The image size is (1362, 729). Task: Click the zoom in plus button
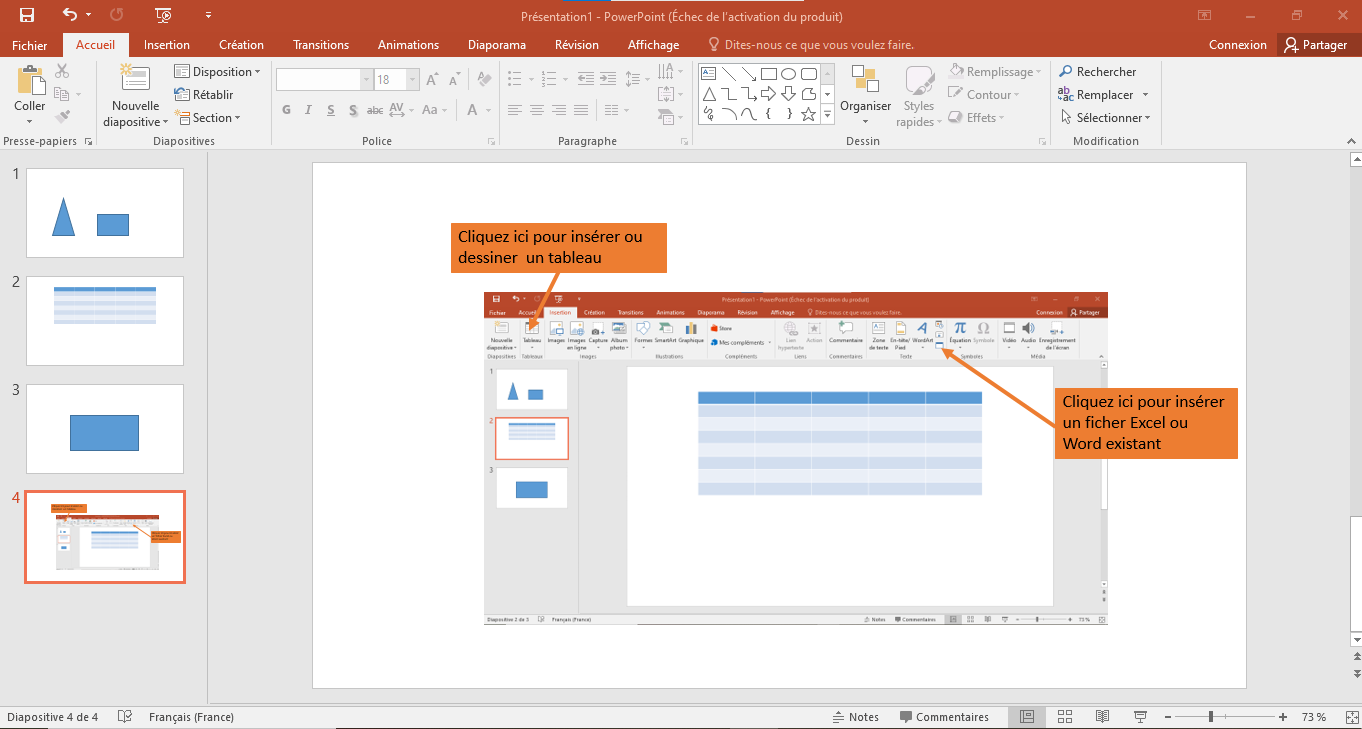point(1283,717)
